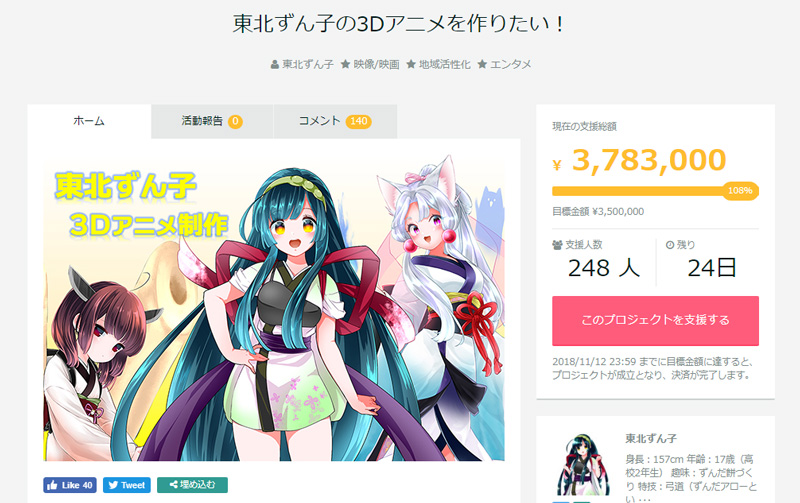Screen dimensions: 800x503
Task: Click the Facebook Like thumbs-up icon
Action: tap(52, 485)
